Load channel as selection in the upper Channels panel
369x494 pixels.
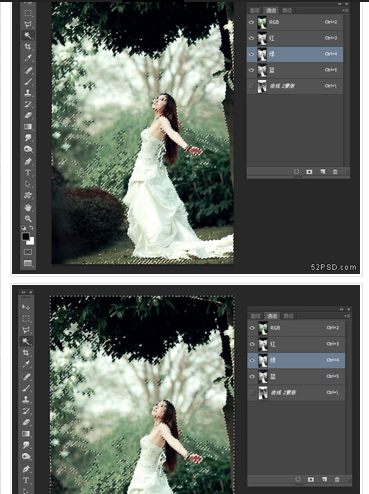pyautogui.click(x=296, y=172)
